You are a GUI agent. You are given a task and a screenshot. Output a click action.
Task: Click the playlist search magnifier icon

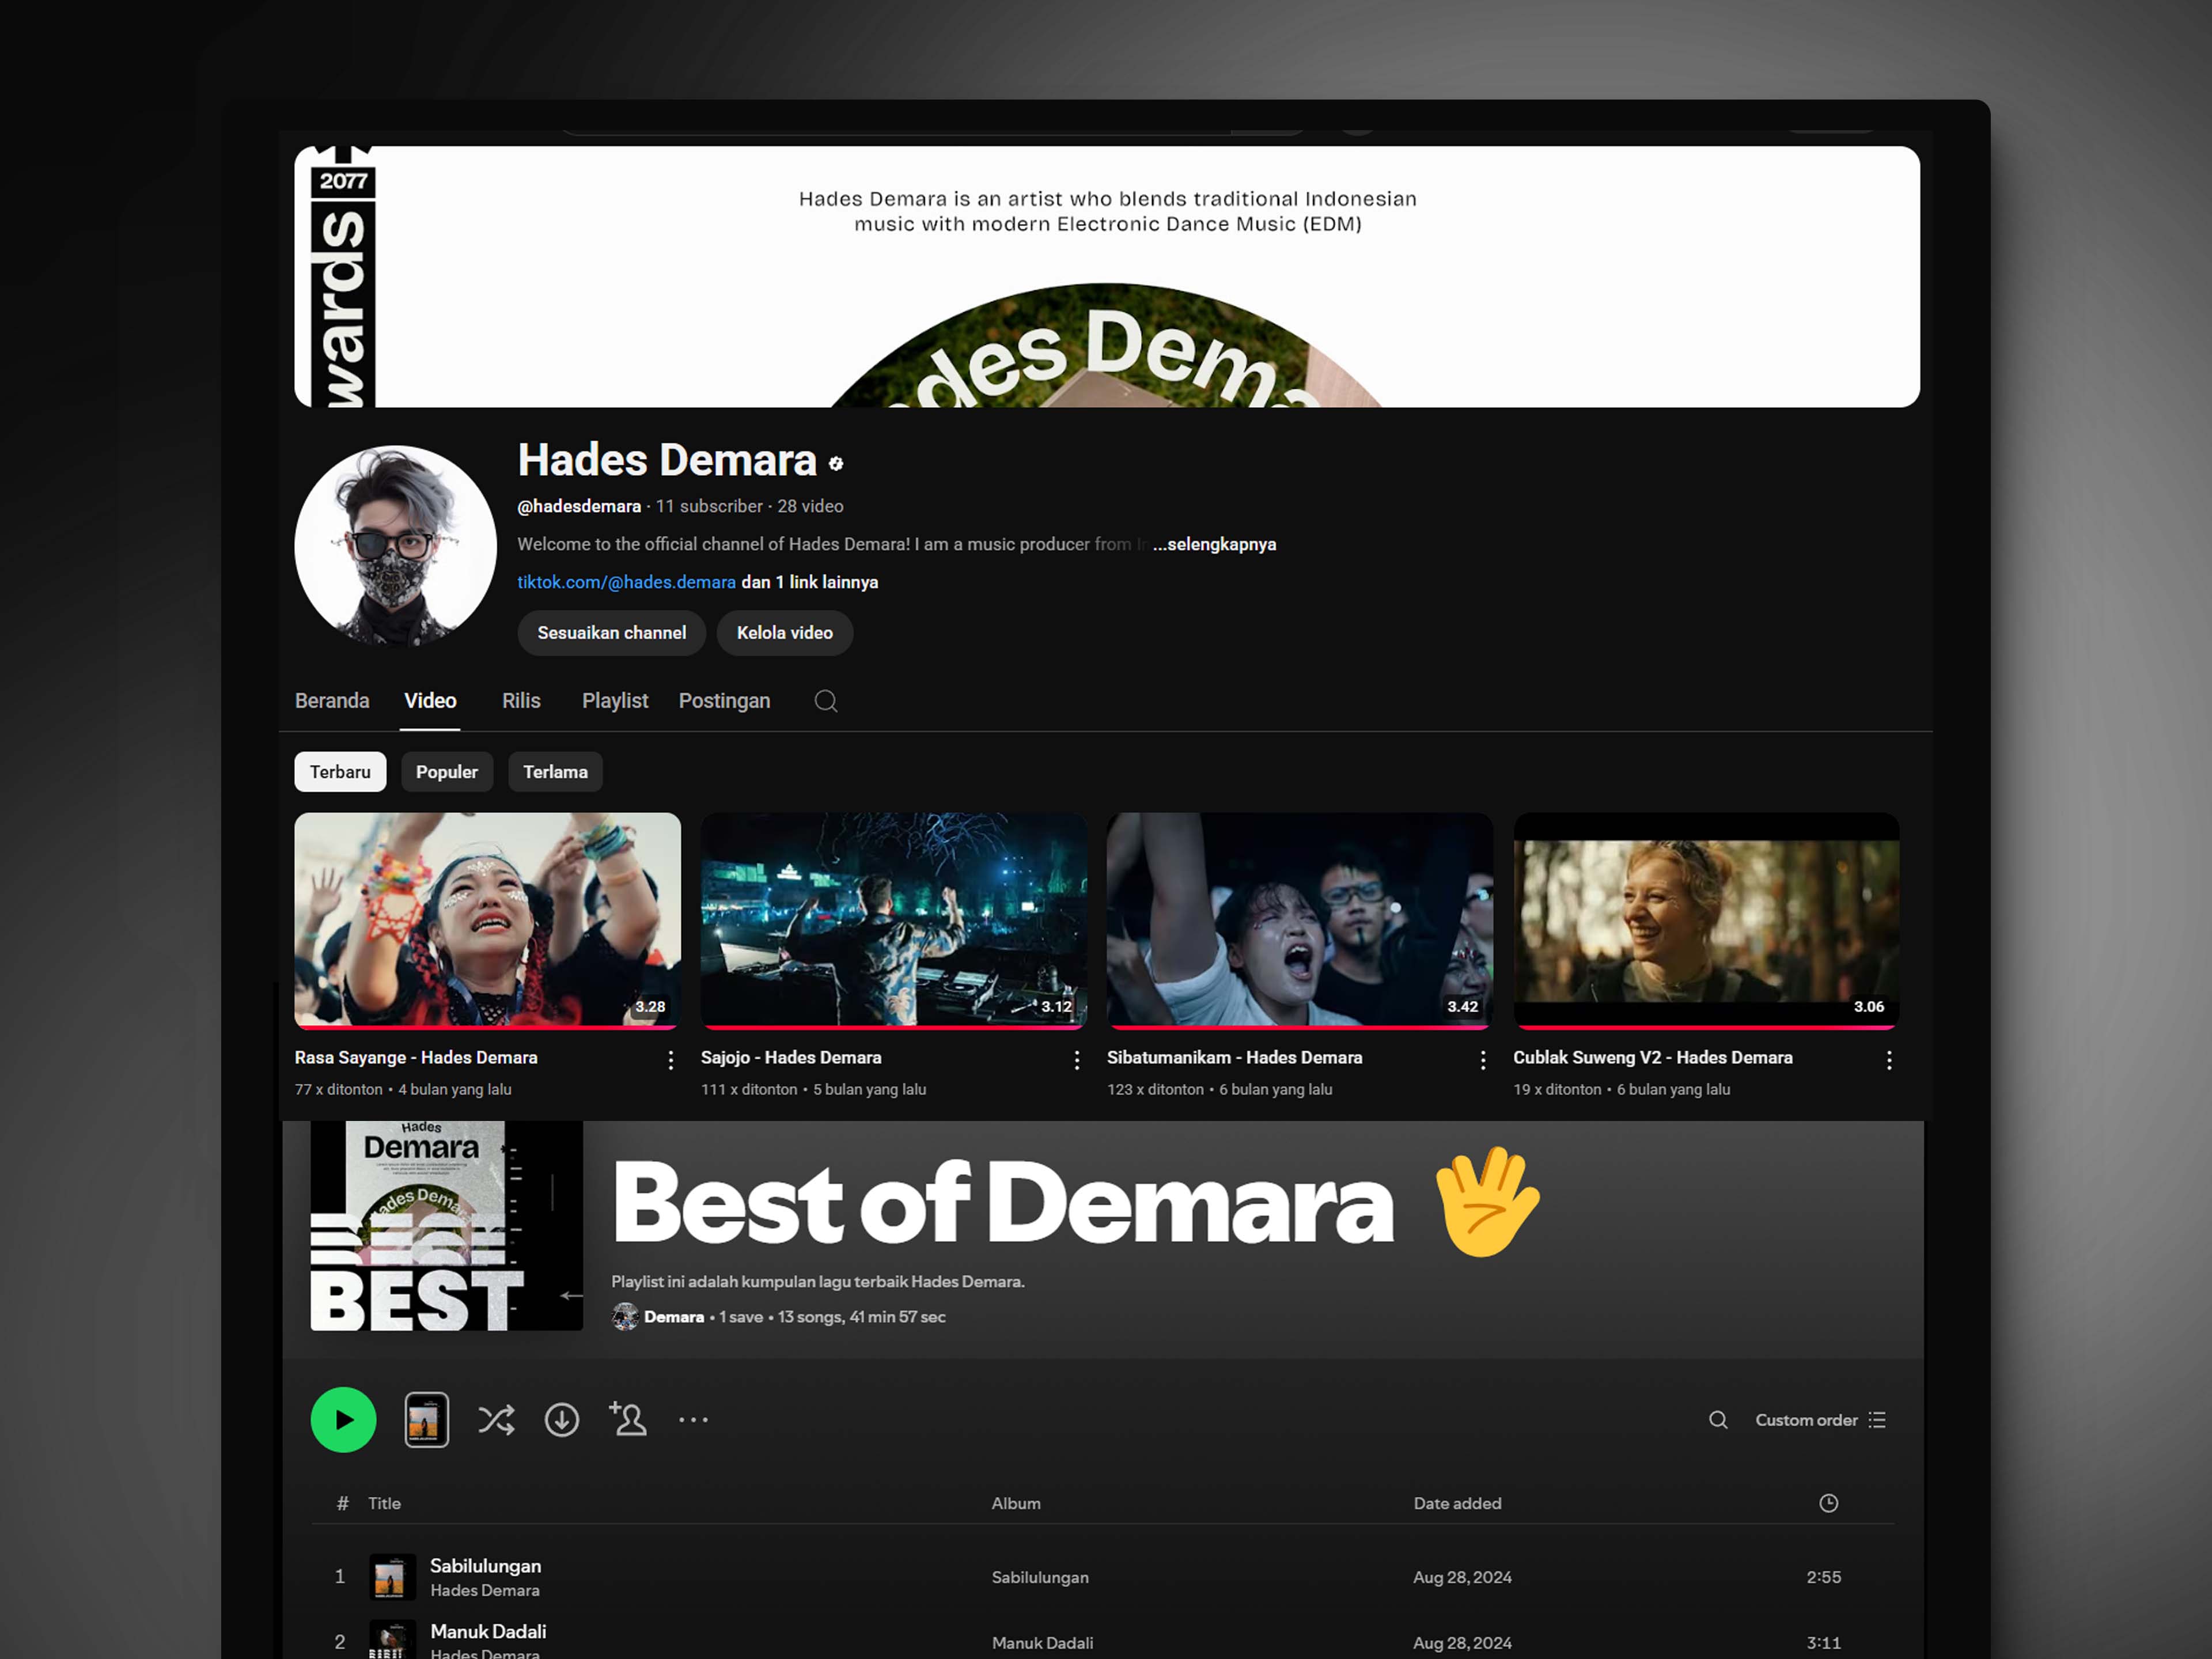tap(1717, 1420)
